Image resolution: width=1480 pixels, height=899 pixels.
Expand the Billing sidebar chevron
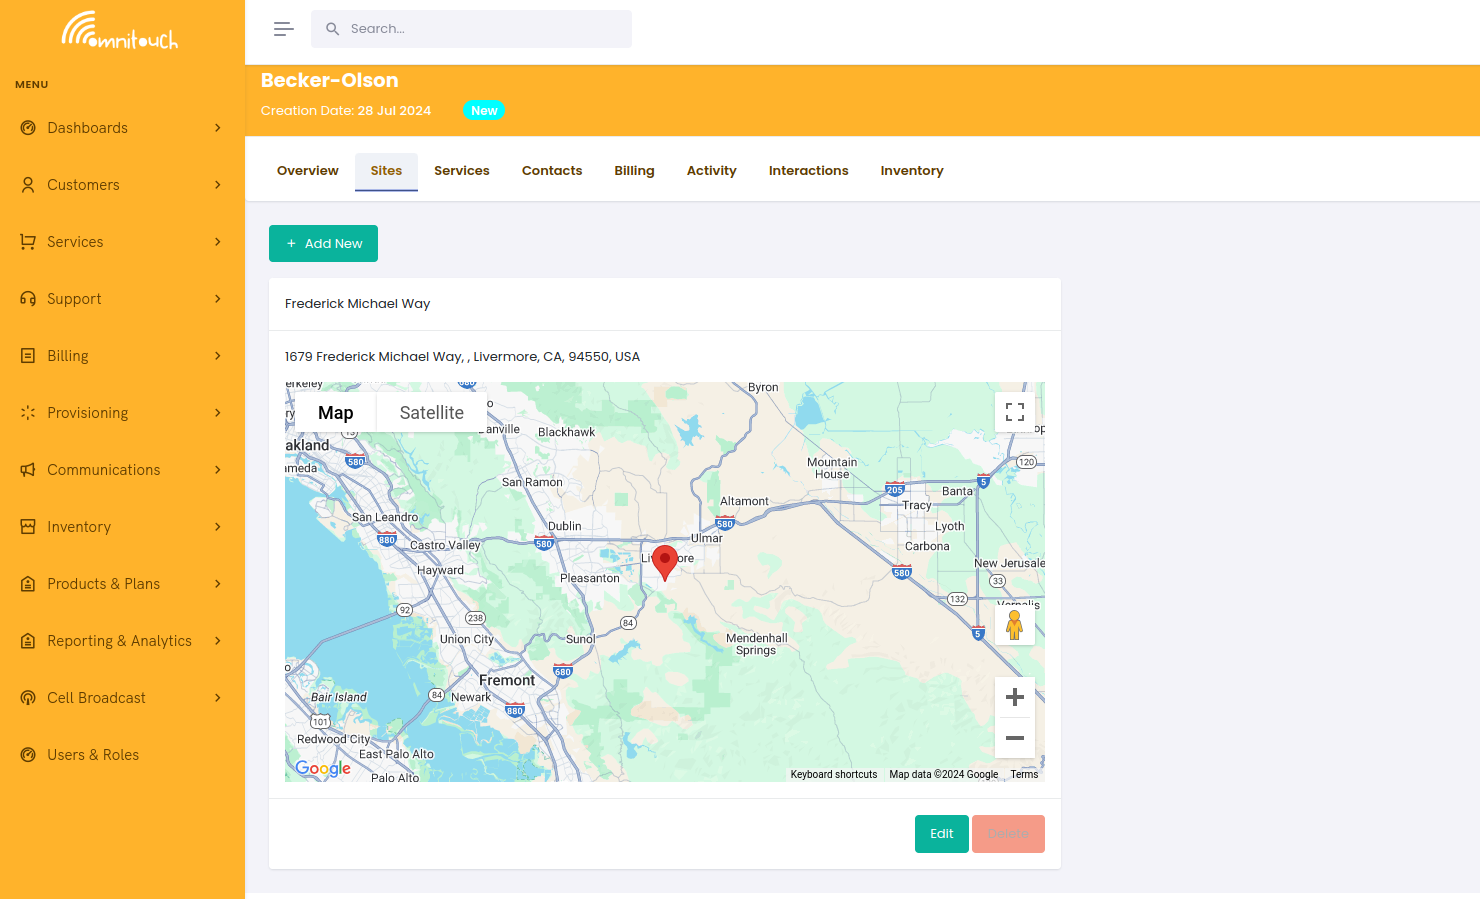click(218, 356)
